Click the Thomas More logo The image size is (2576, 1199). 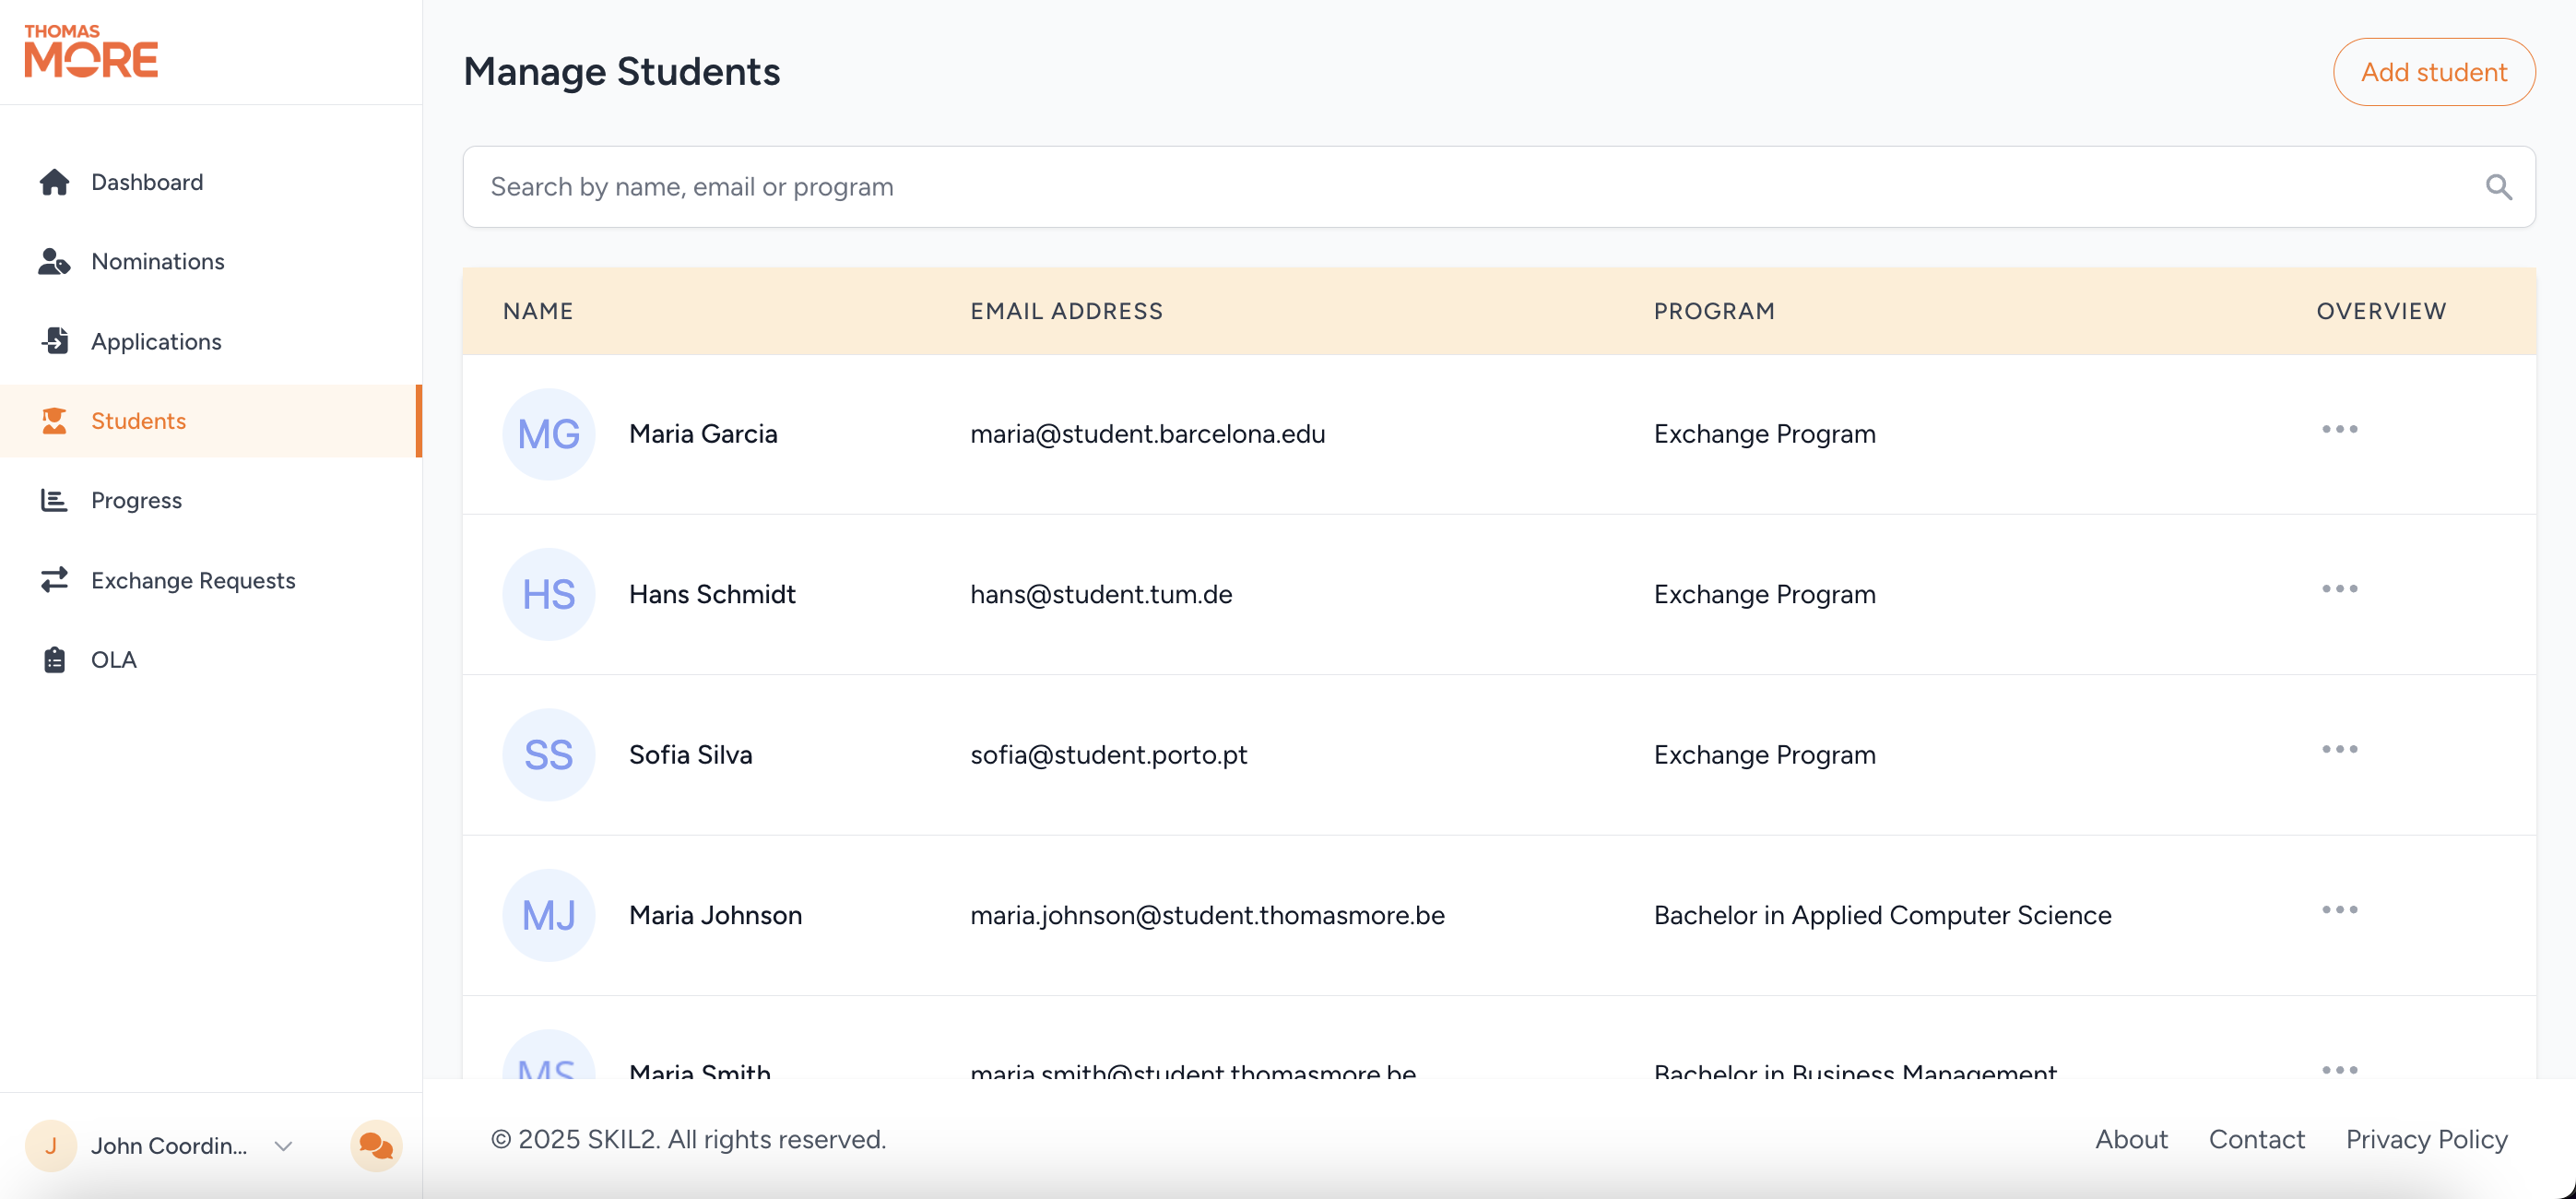[91, 51]
